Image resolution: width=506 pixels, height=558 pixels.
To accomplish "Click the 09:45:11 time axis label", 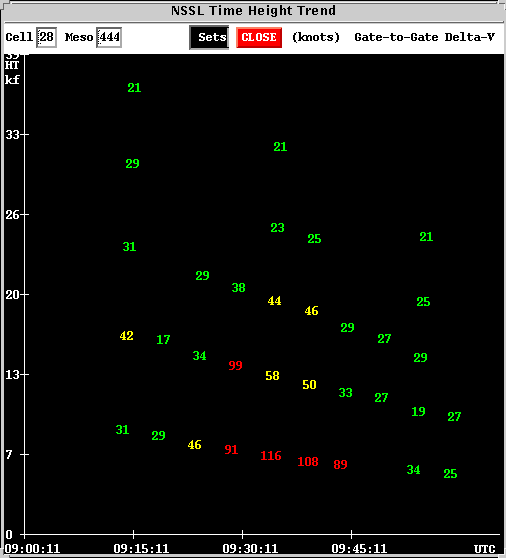I will coord(359,548).
